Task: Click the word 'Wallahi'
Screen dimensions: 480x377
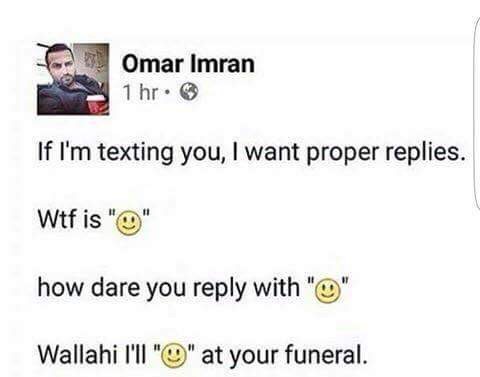Action: pyautogui.click(x=75, y=354)
